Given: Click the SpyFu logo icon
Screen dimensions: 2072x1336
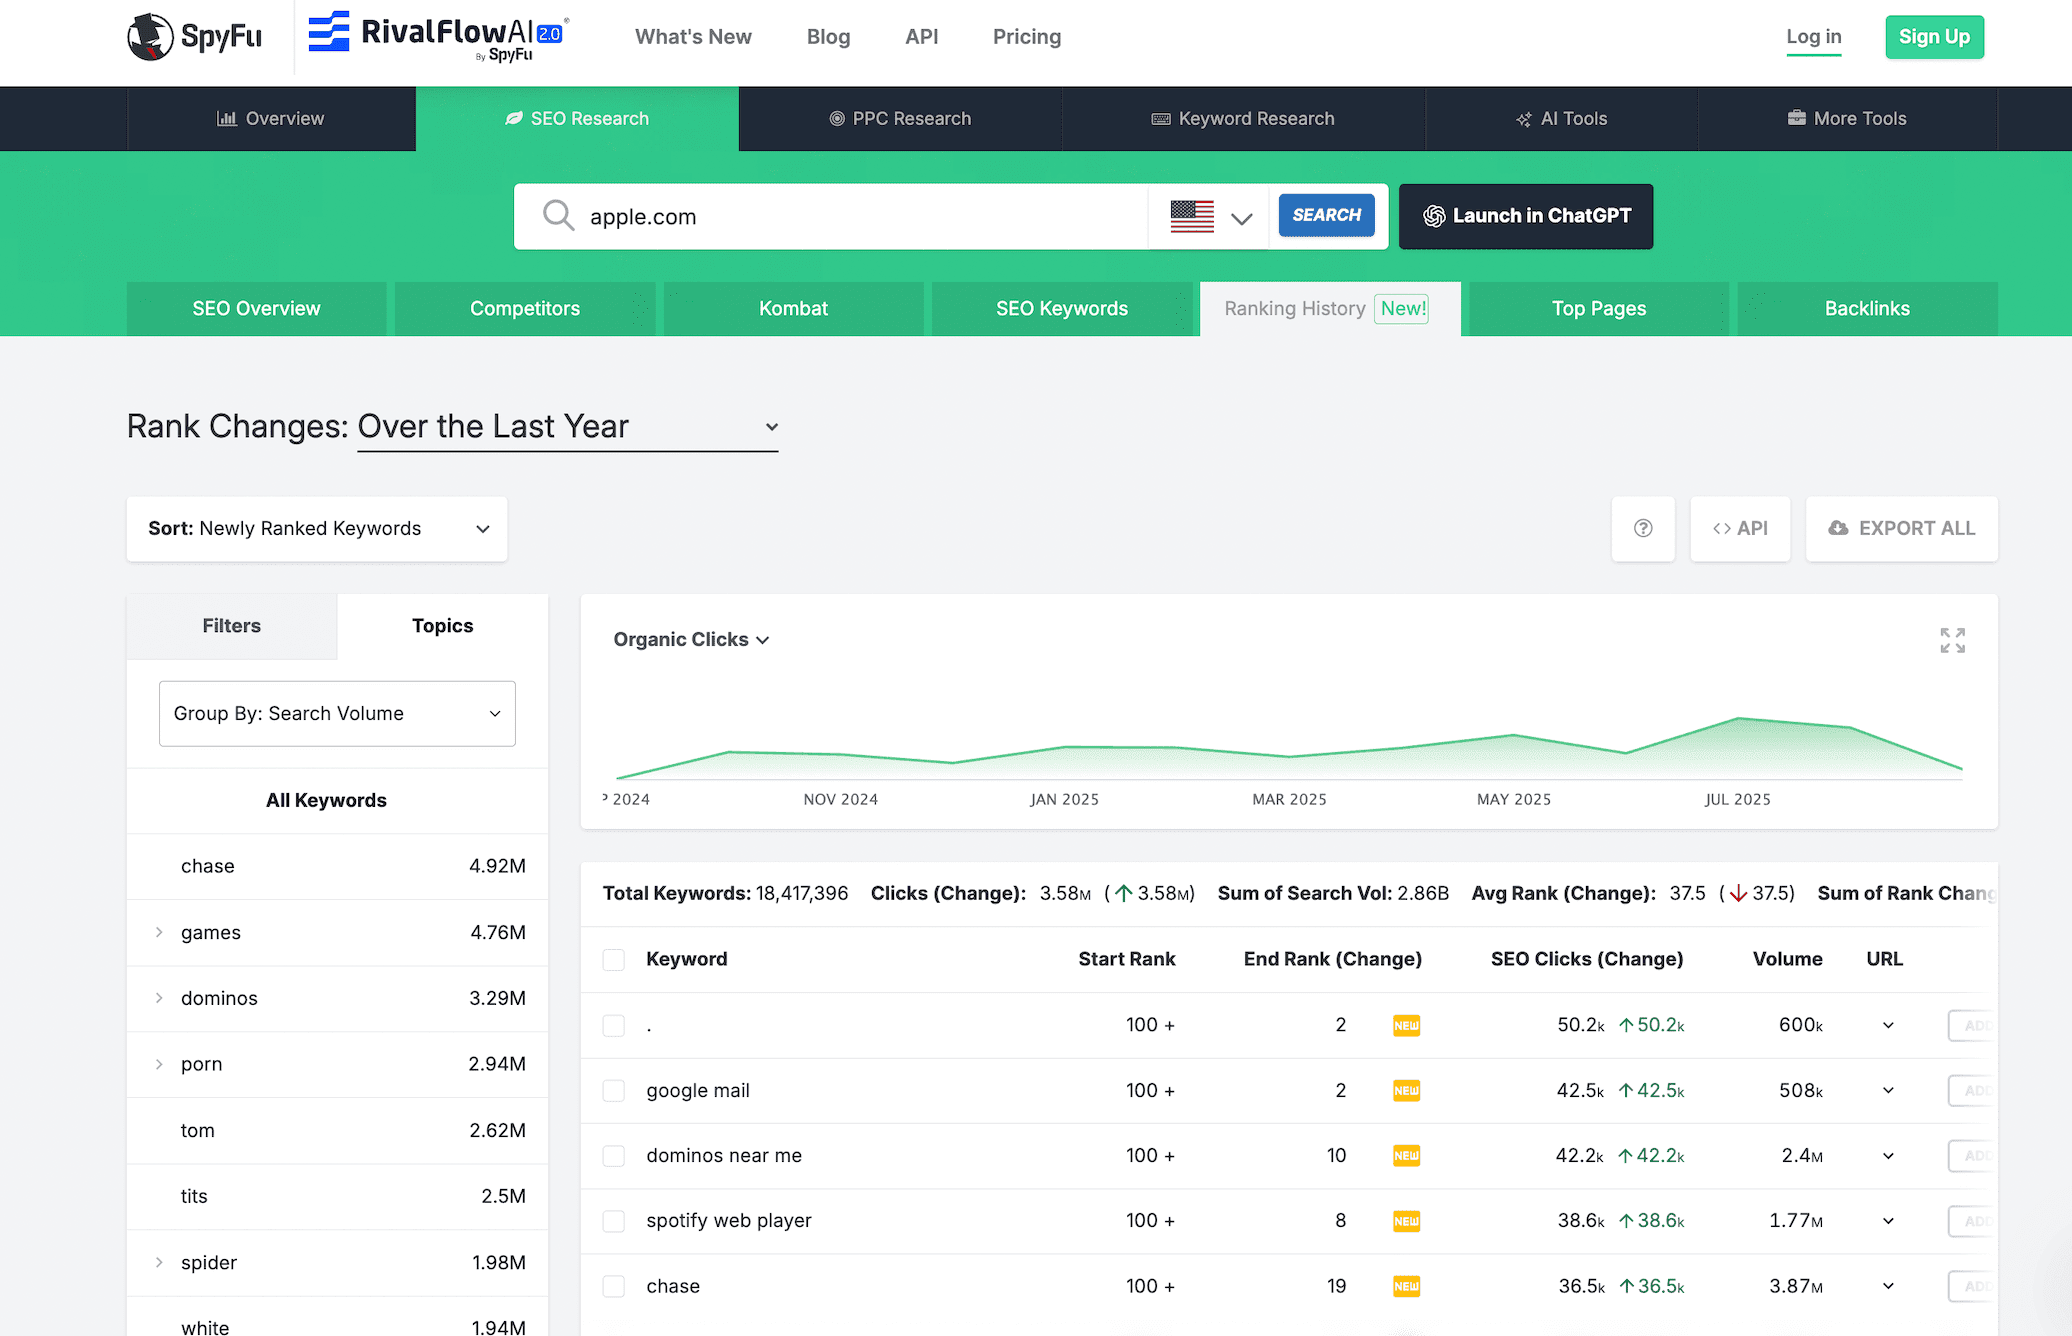Looking at the screenshot, I should [x=151, y=37].
